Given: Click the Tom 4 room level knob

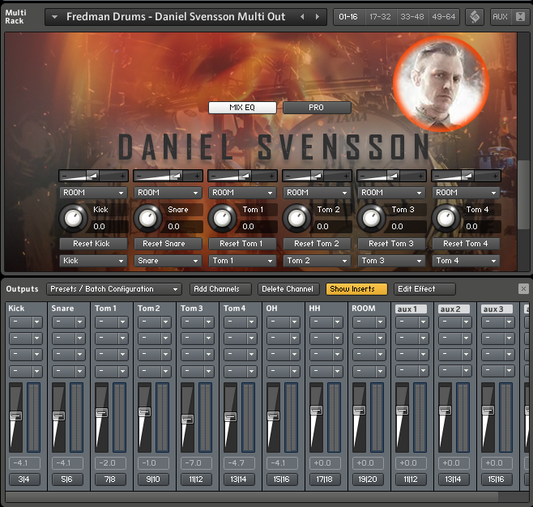Looking at the screenshot, I should 446,218.
